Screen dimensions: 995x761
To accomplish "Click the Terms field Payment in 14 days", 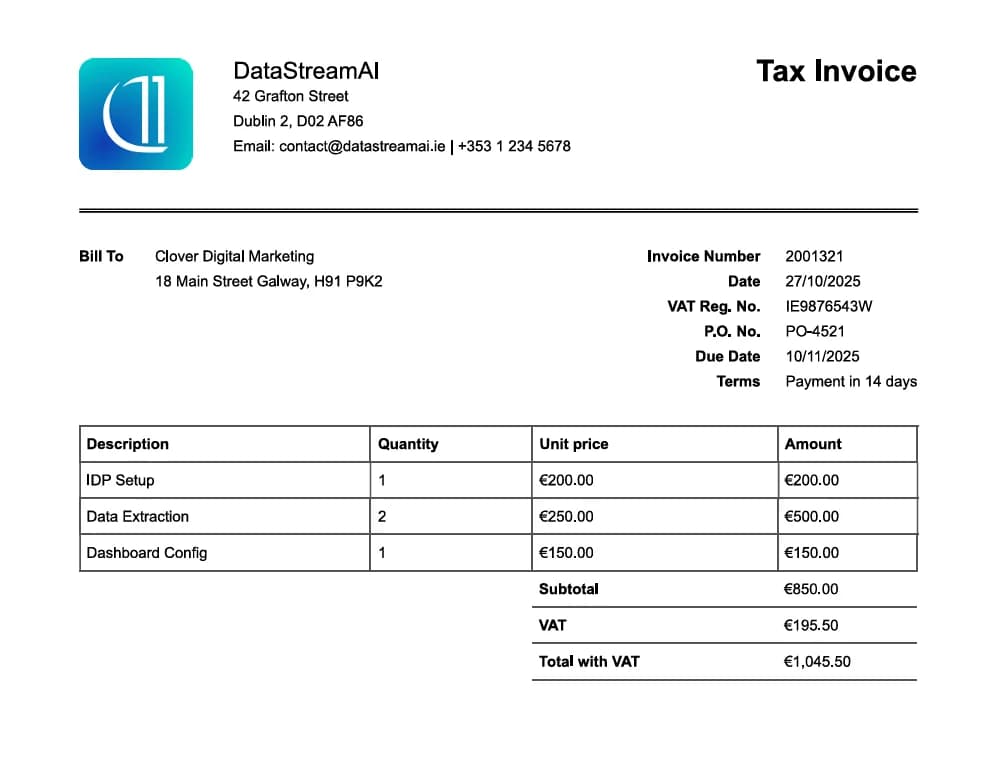I will tap(852, 381).
